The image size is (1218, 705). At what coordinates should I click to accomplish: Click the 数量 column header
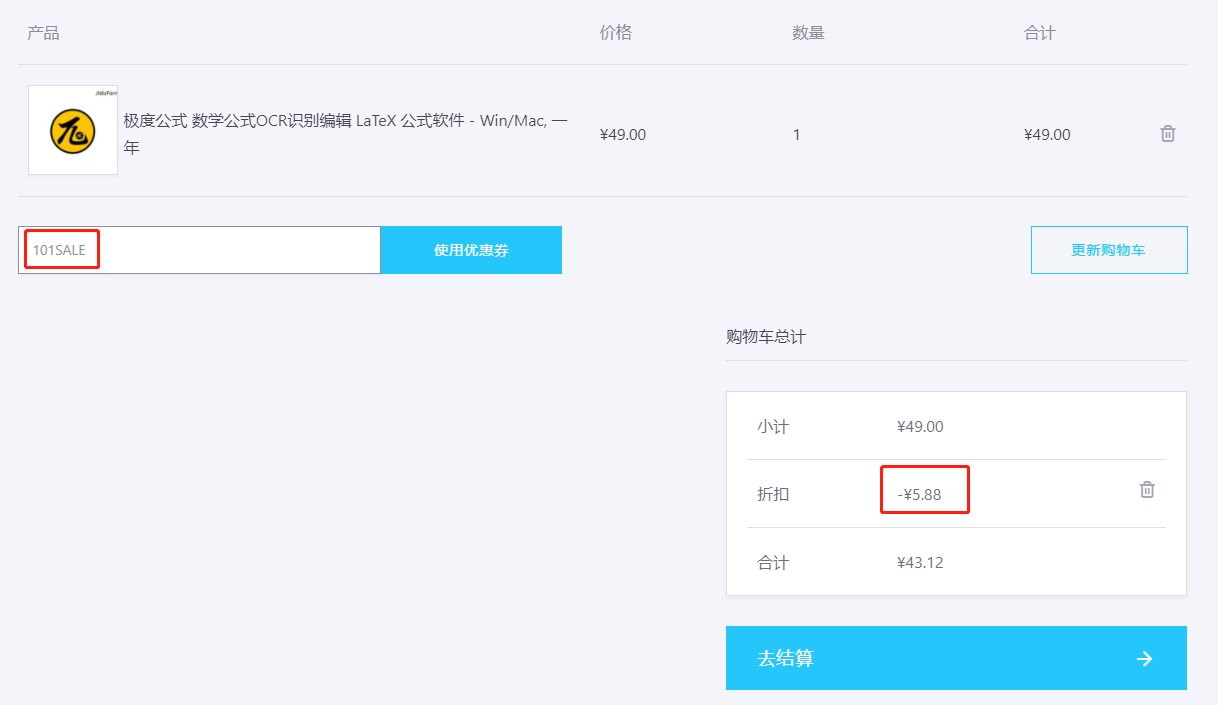click(x=808, y=33)
